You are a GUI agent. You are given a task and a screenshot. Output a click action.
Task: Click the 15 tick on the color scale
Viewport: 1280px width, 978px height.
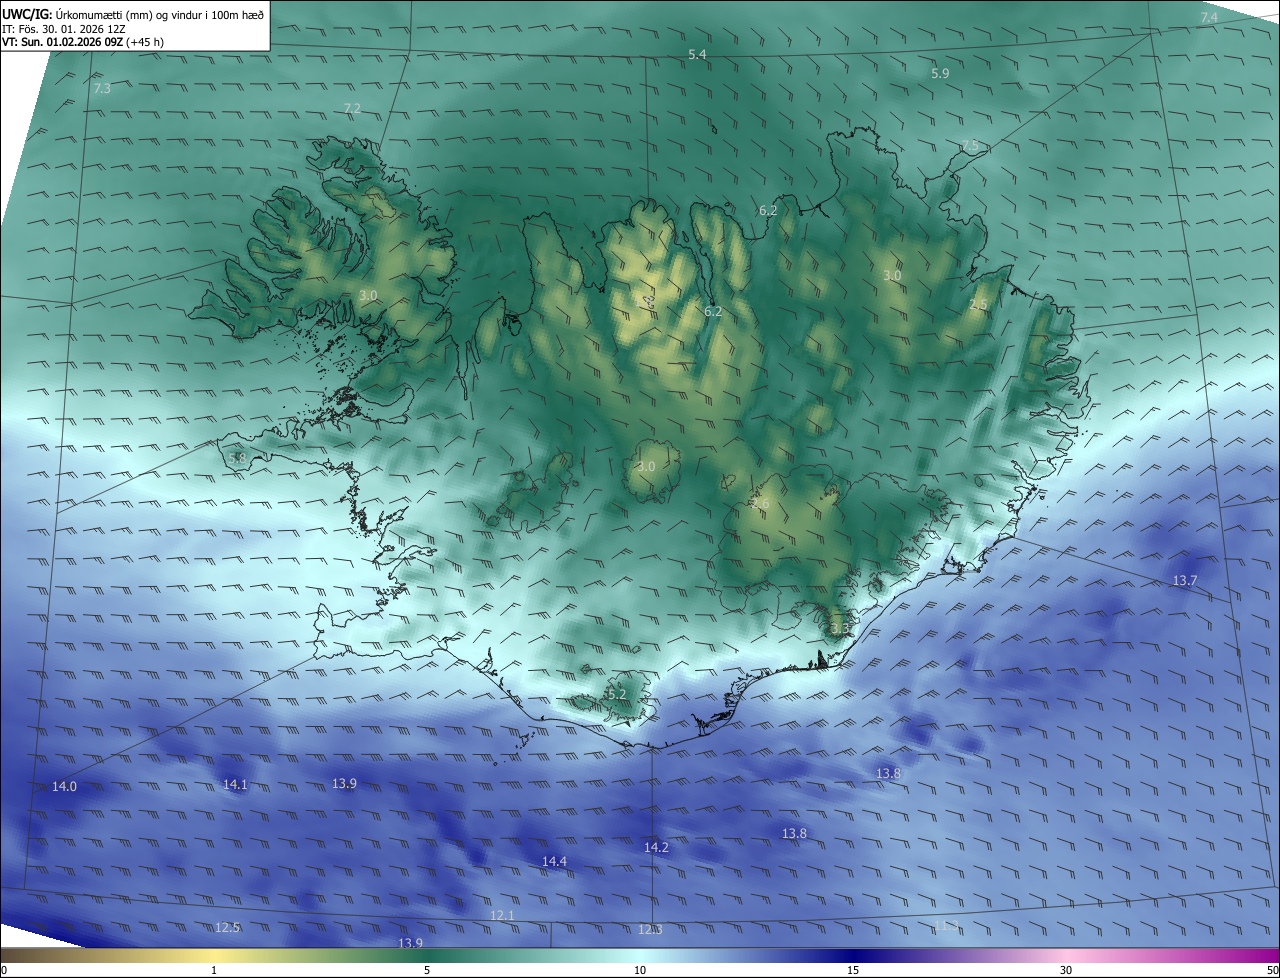[x=853, y=970]
